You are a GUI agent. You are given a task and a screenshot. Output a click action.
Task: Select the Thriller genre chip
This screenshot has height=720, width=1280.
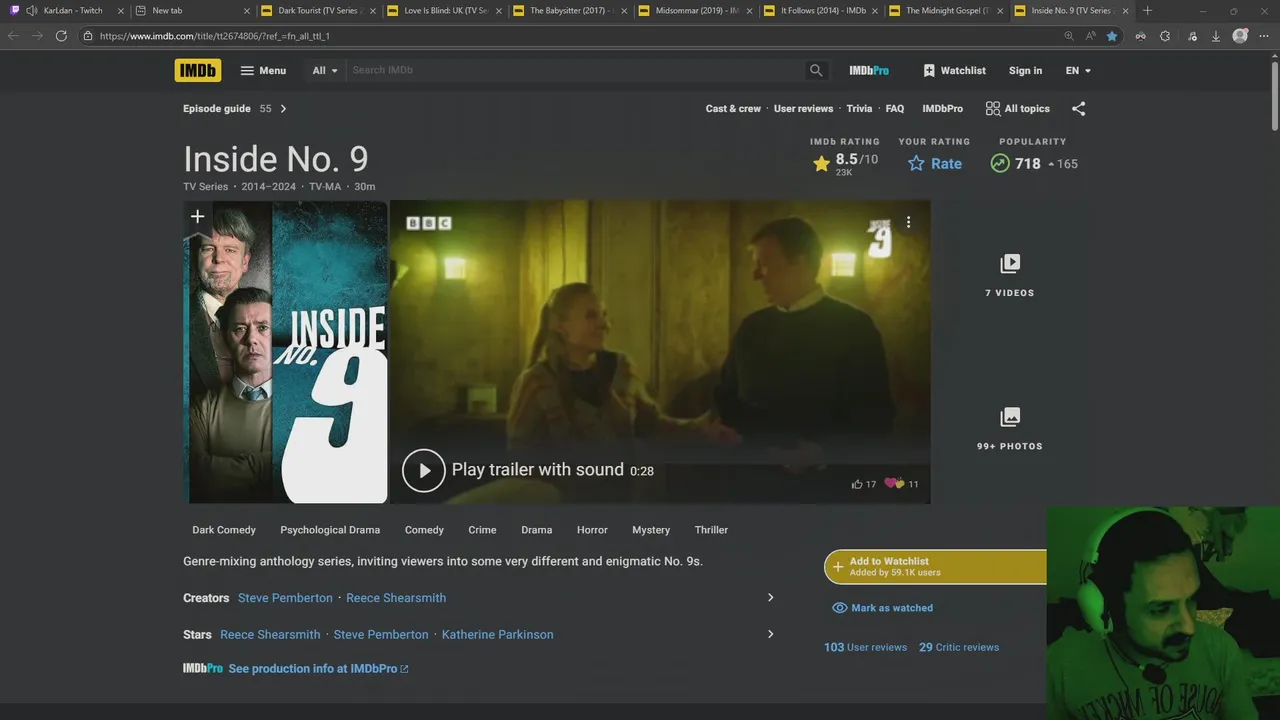(711, 530)
